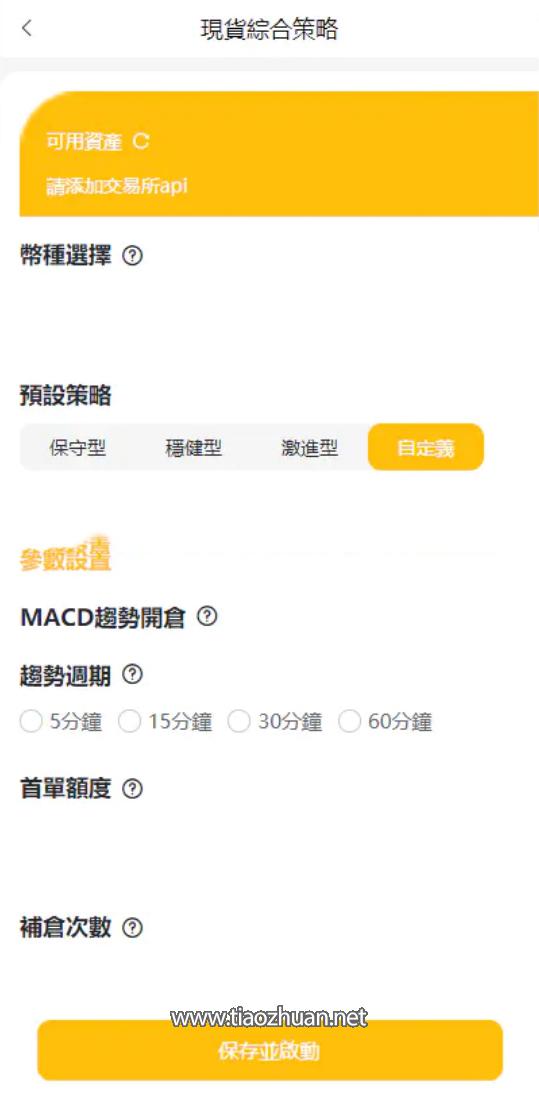Viewport: 539px width, 1100px height.
Task: Go back using the top-left arrow
Action: click(x=27, y=29)
